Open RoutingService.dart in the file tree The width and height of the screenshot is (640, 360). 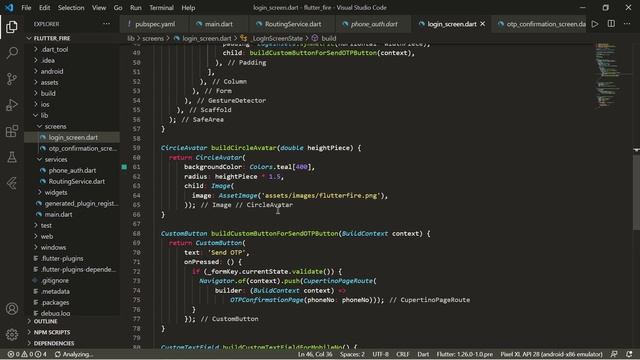(76, 181)
